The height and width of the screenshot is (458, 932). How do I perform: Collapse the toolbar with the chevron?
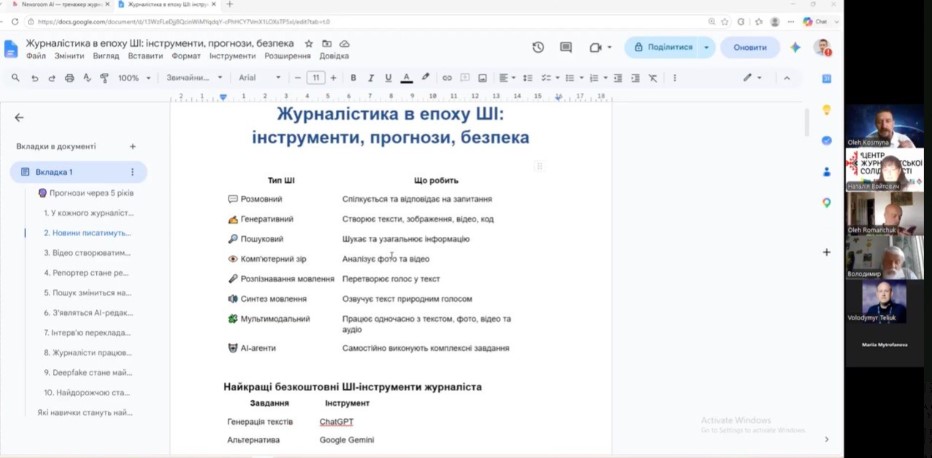(x=787, y=78)
